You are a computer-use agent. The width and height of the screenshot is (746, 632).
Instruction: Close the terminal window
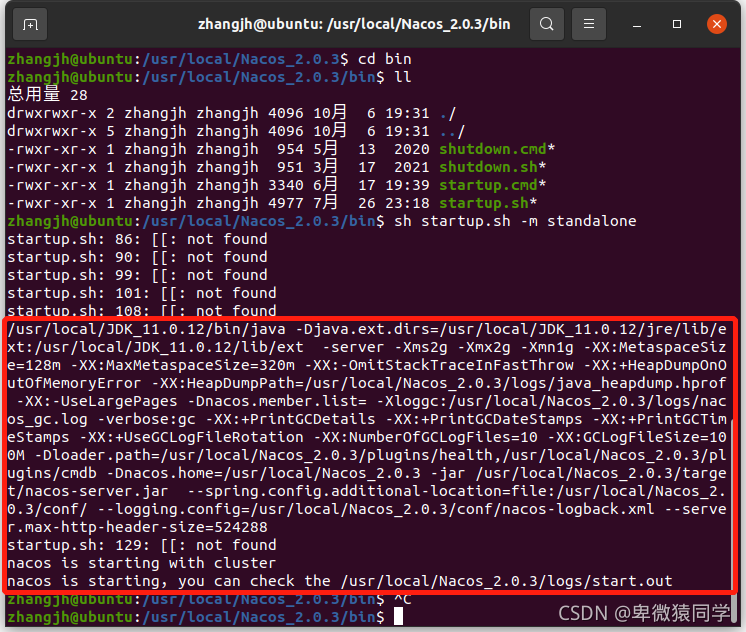[x=717, y=24]
